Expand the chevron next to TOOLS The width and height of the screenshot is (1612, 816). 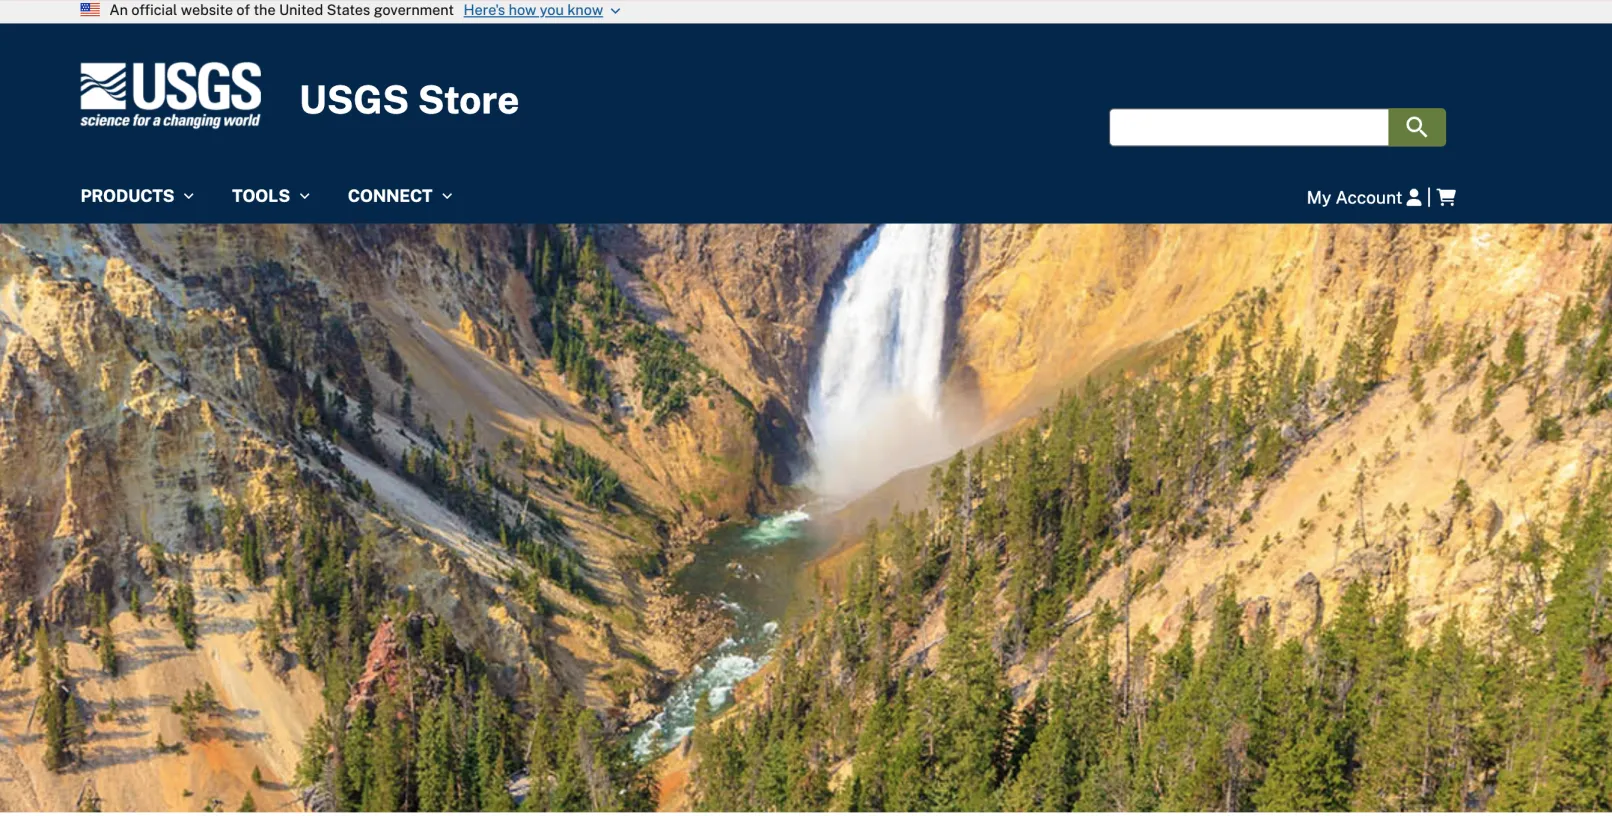[305, 196]
